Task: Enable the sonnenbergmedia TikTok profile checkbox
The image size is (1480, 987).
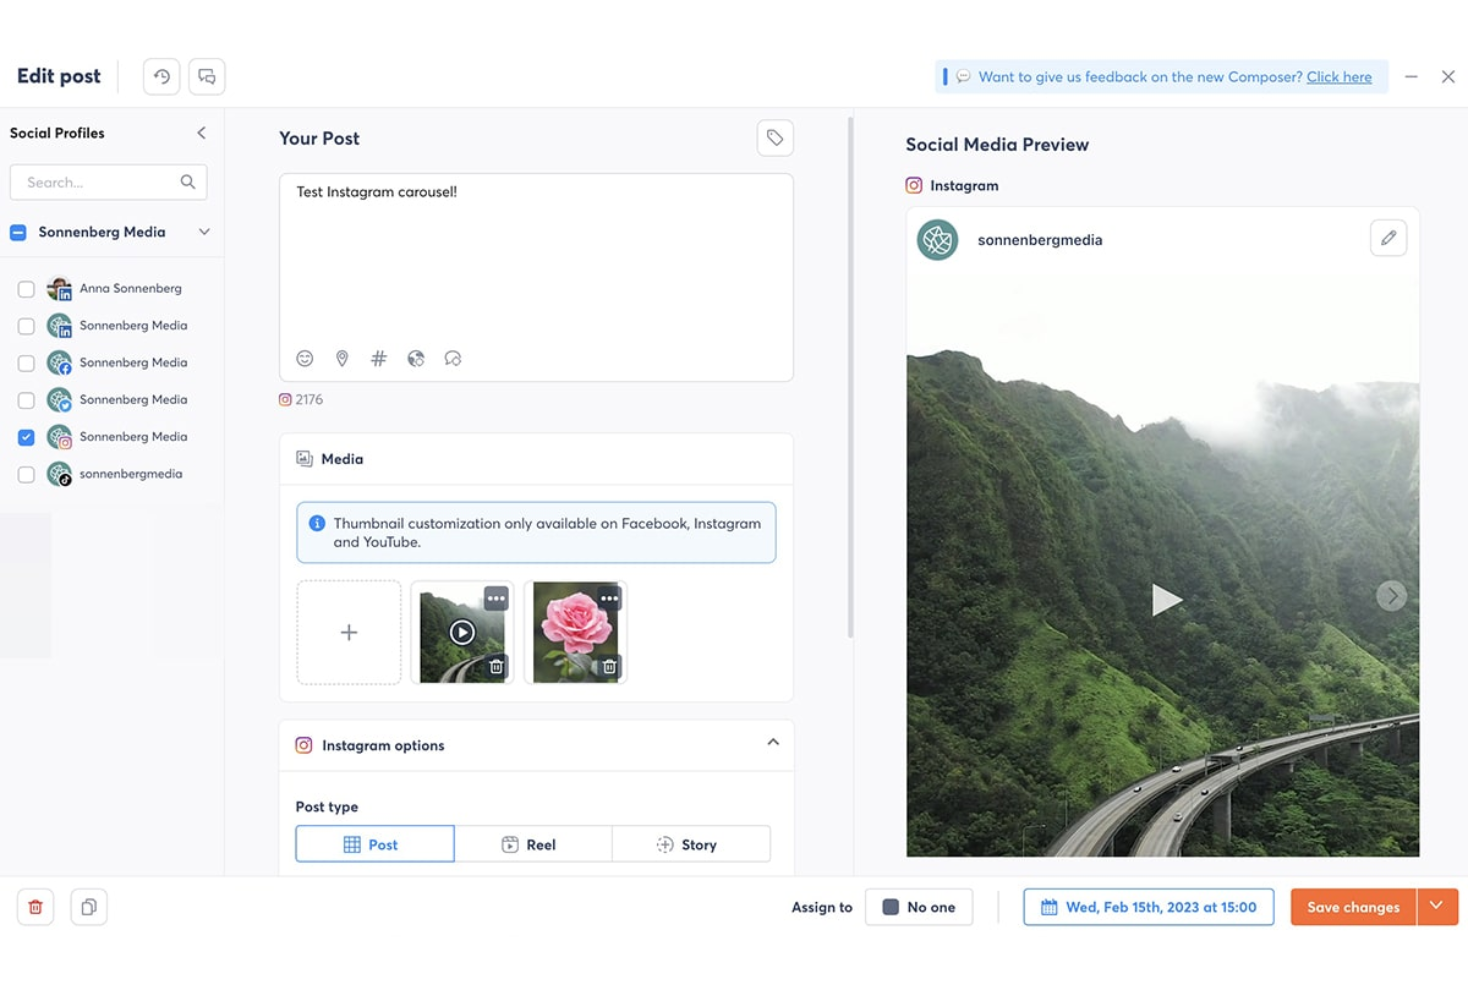Action: (x=26, y=474)
